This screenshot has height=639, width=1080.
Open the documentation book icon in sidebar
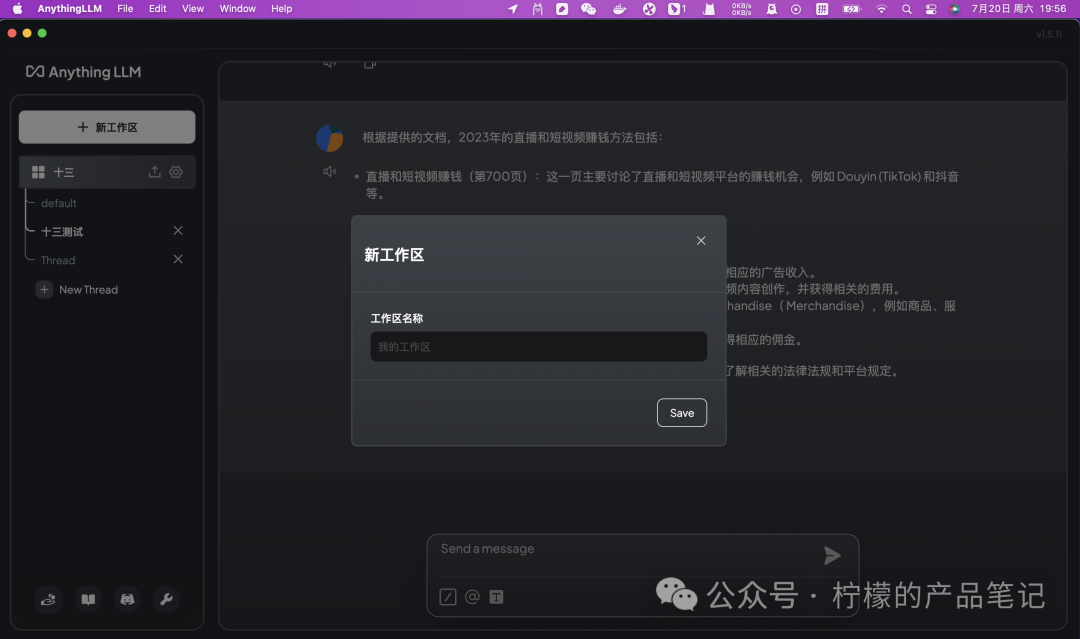pyautogui.click(x=88, y=599)
